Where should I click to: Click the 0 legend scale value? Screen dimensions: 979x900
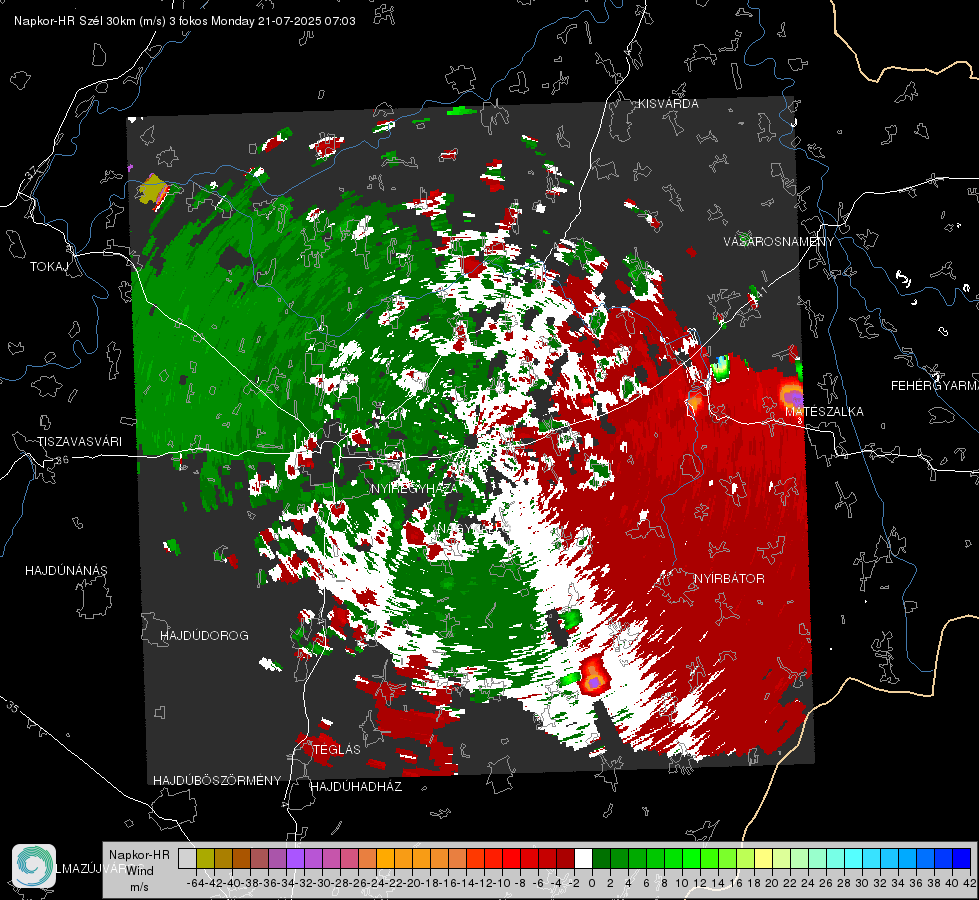tap(592, 883)
